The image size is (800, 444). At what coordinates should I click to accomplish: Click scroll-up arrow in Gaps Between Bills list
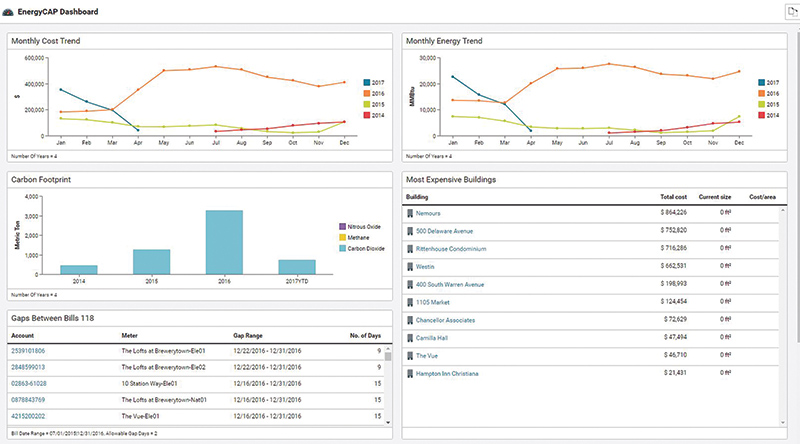(388, 349)
